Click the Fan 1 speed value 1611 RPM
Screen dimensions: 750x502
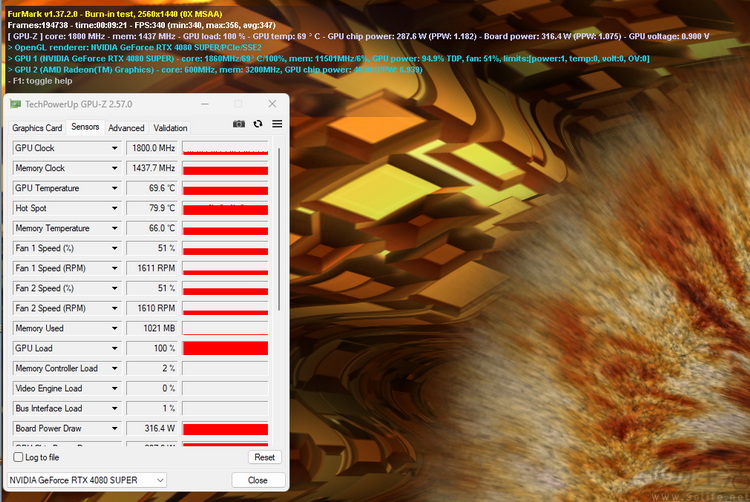[x=152, y=268]
